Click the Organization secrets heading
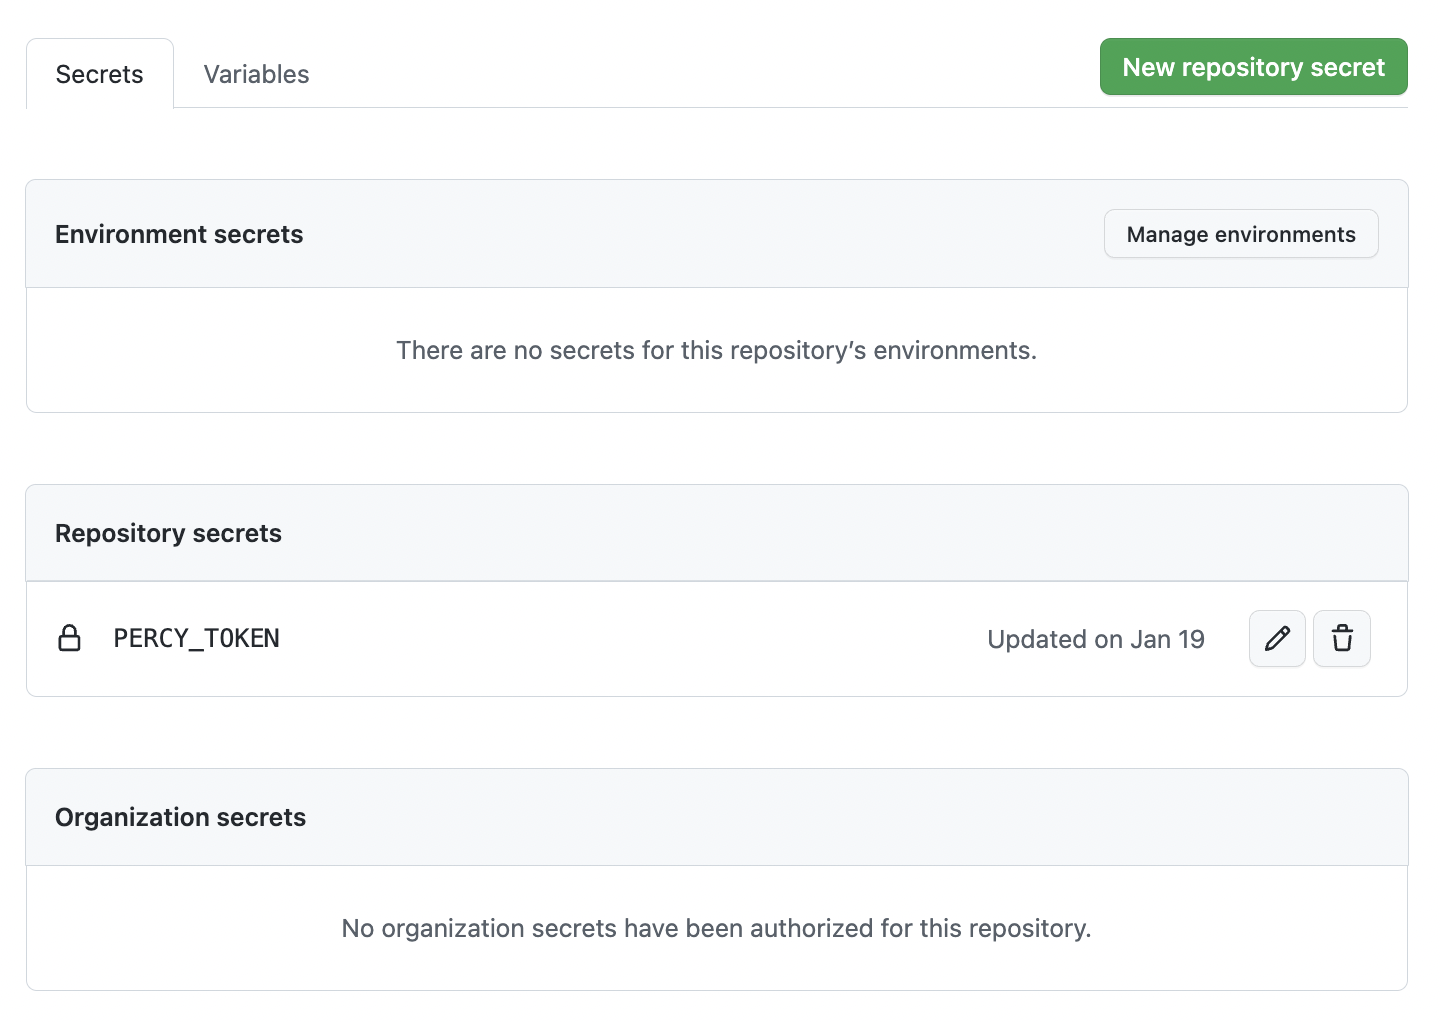This screenshot has width=1440, height=1022. [x=180, y=817]
